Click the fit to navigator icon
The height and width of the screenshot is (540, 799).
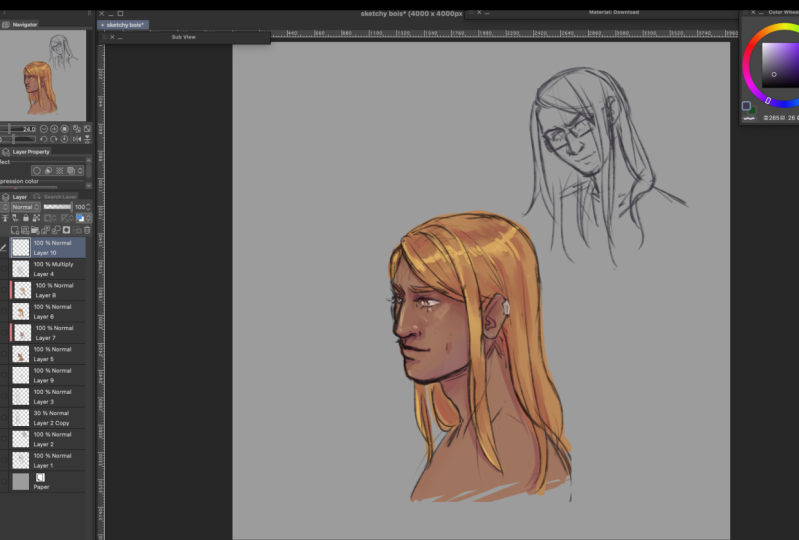[x=76, y=129]
